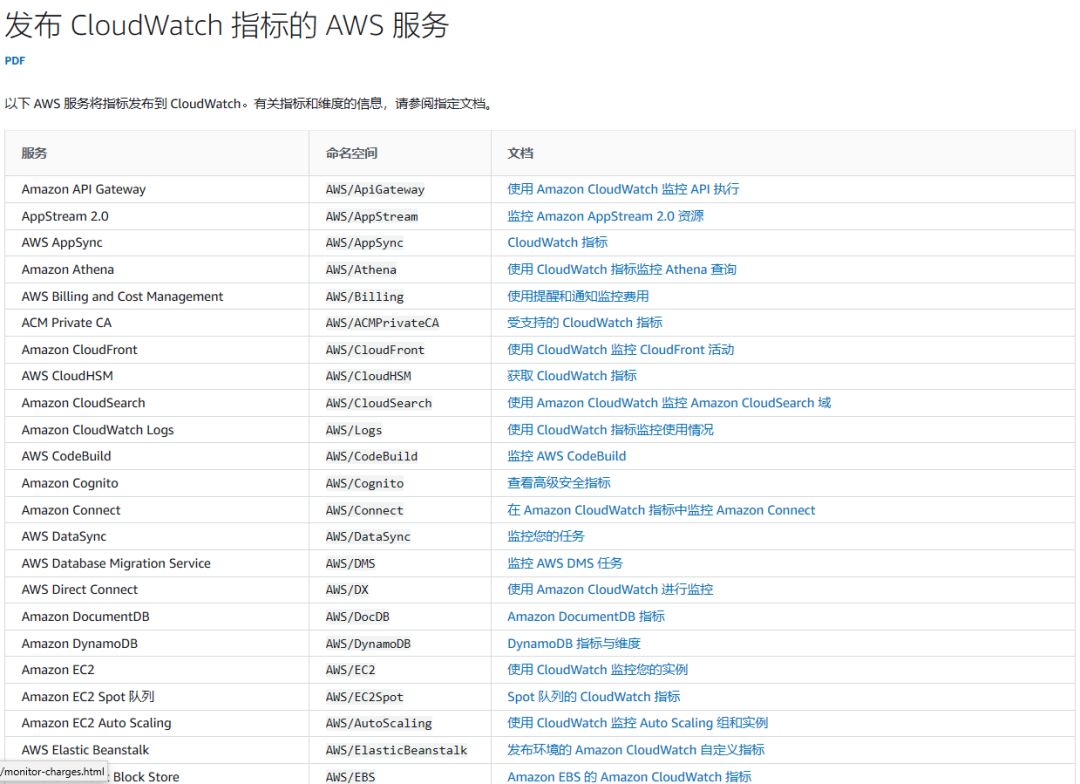Open the 使用 CloudWatch 监控您的实例 link
Screen dimensions: 1080x784
click(x=597, y=670)
